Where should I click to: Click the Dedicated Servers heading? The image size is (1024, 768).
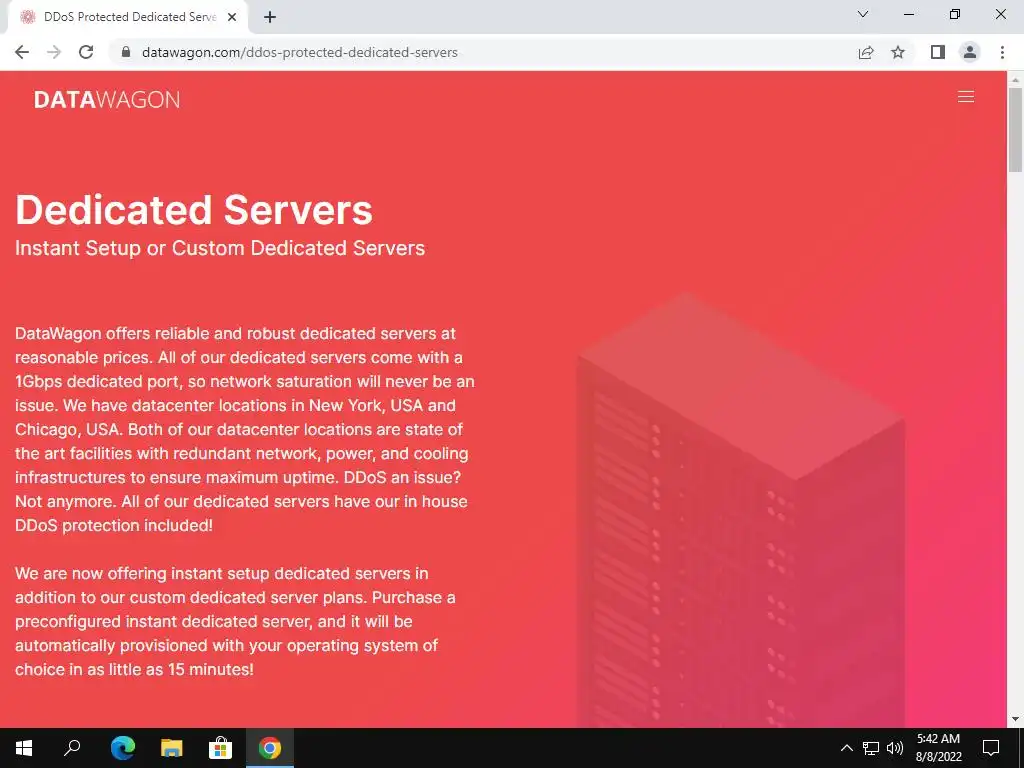tap(194, 210)
